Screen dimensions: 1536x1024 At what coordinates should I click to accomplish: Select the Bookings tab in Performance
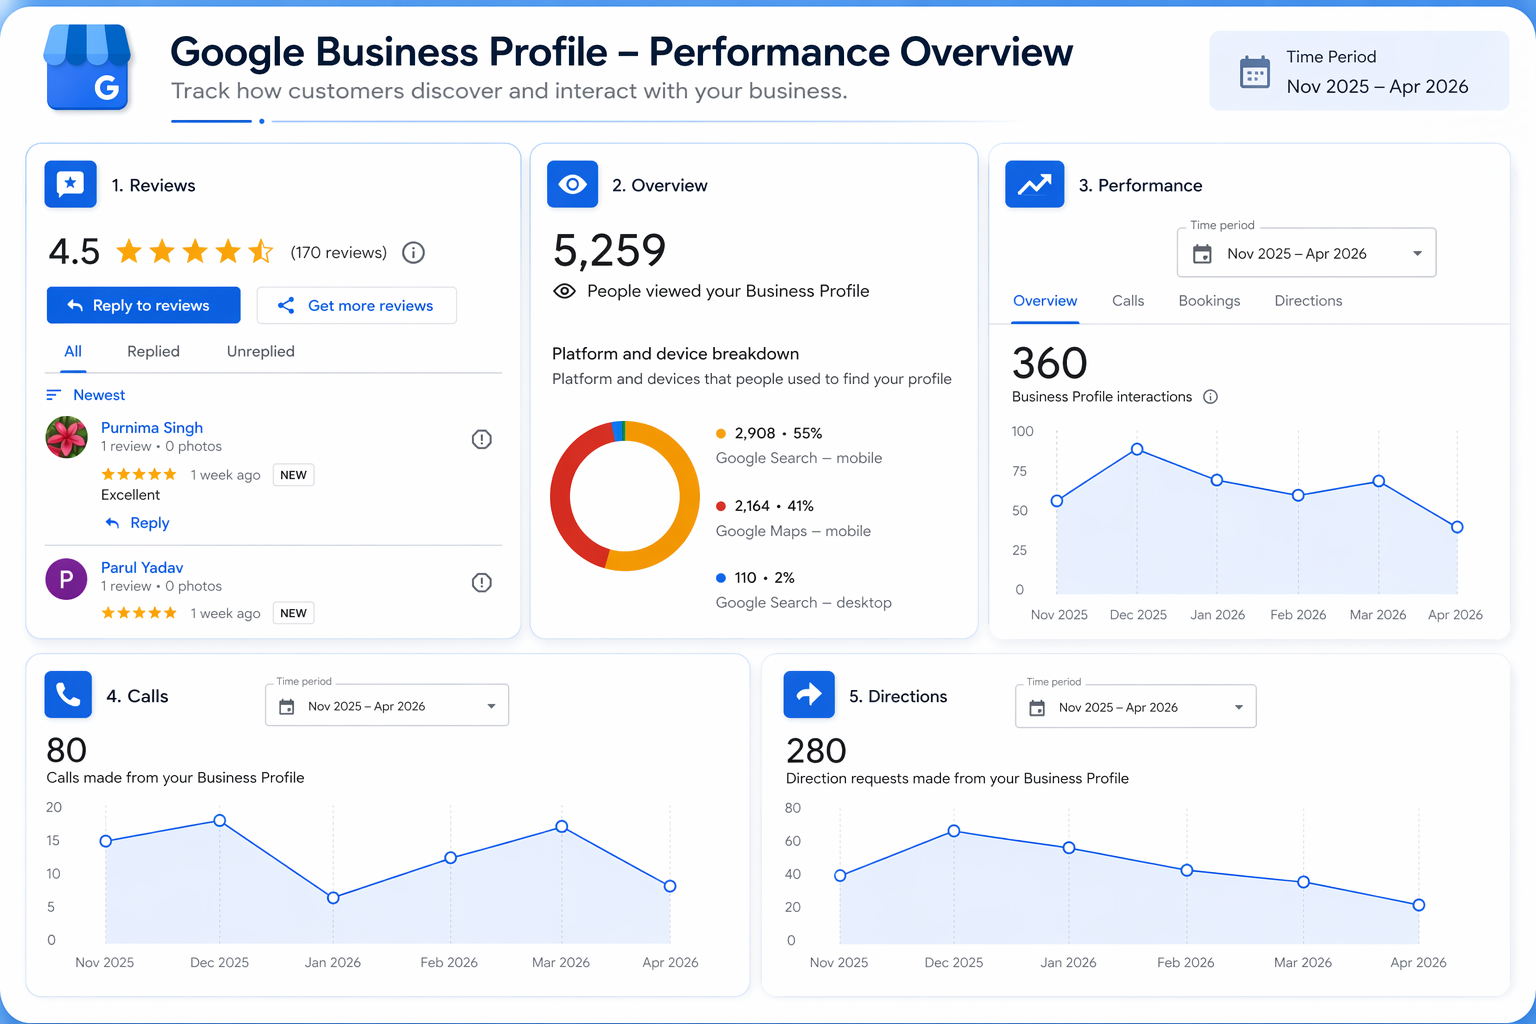point(1209,301)
